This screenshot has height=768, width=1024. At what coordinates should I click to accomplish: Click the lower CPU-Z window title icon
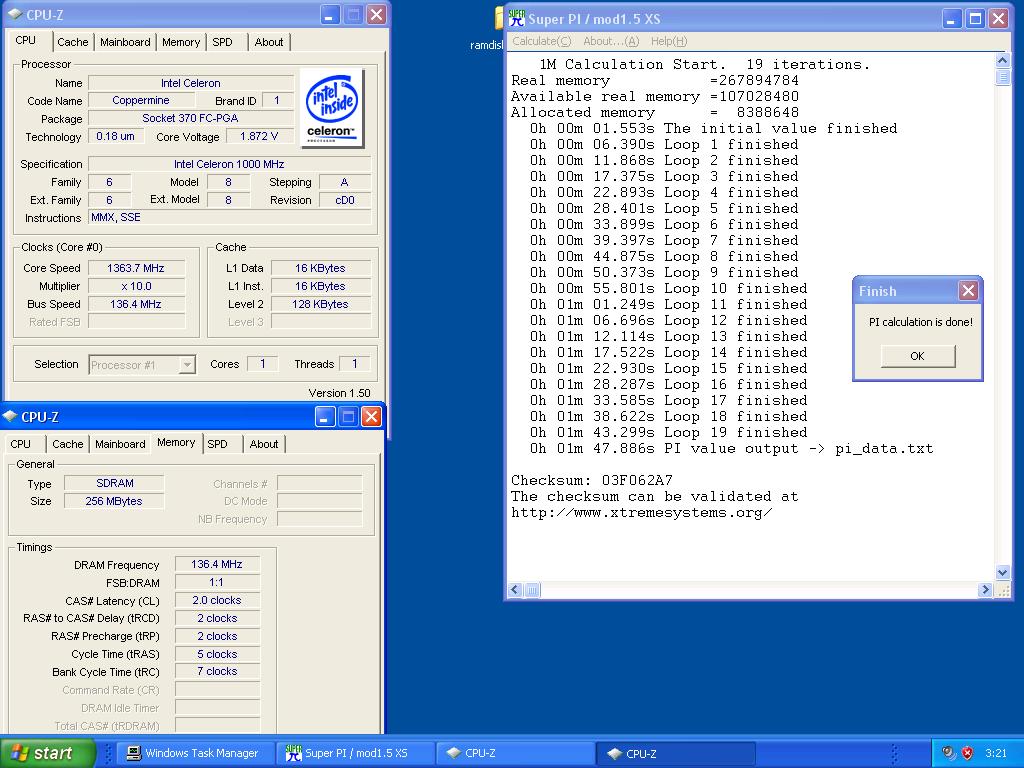click(x=10, y=417)
